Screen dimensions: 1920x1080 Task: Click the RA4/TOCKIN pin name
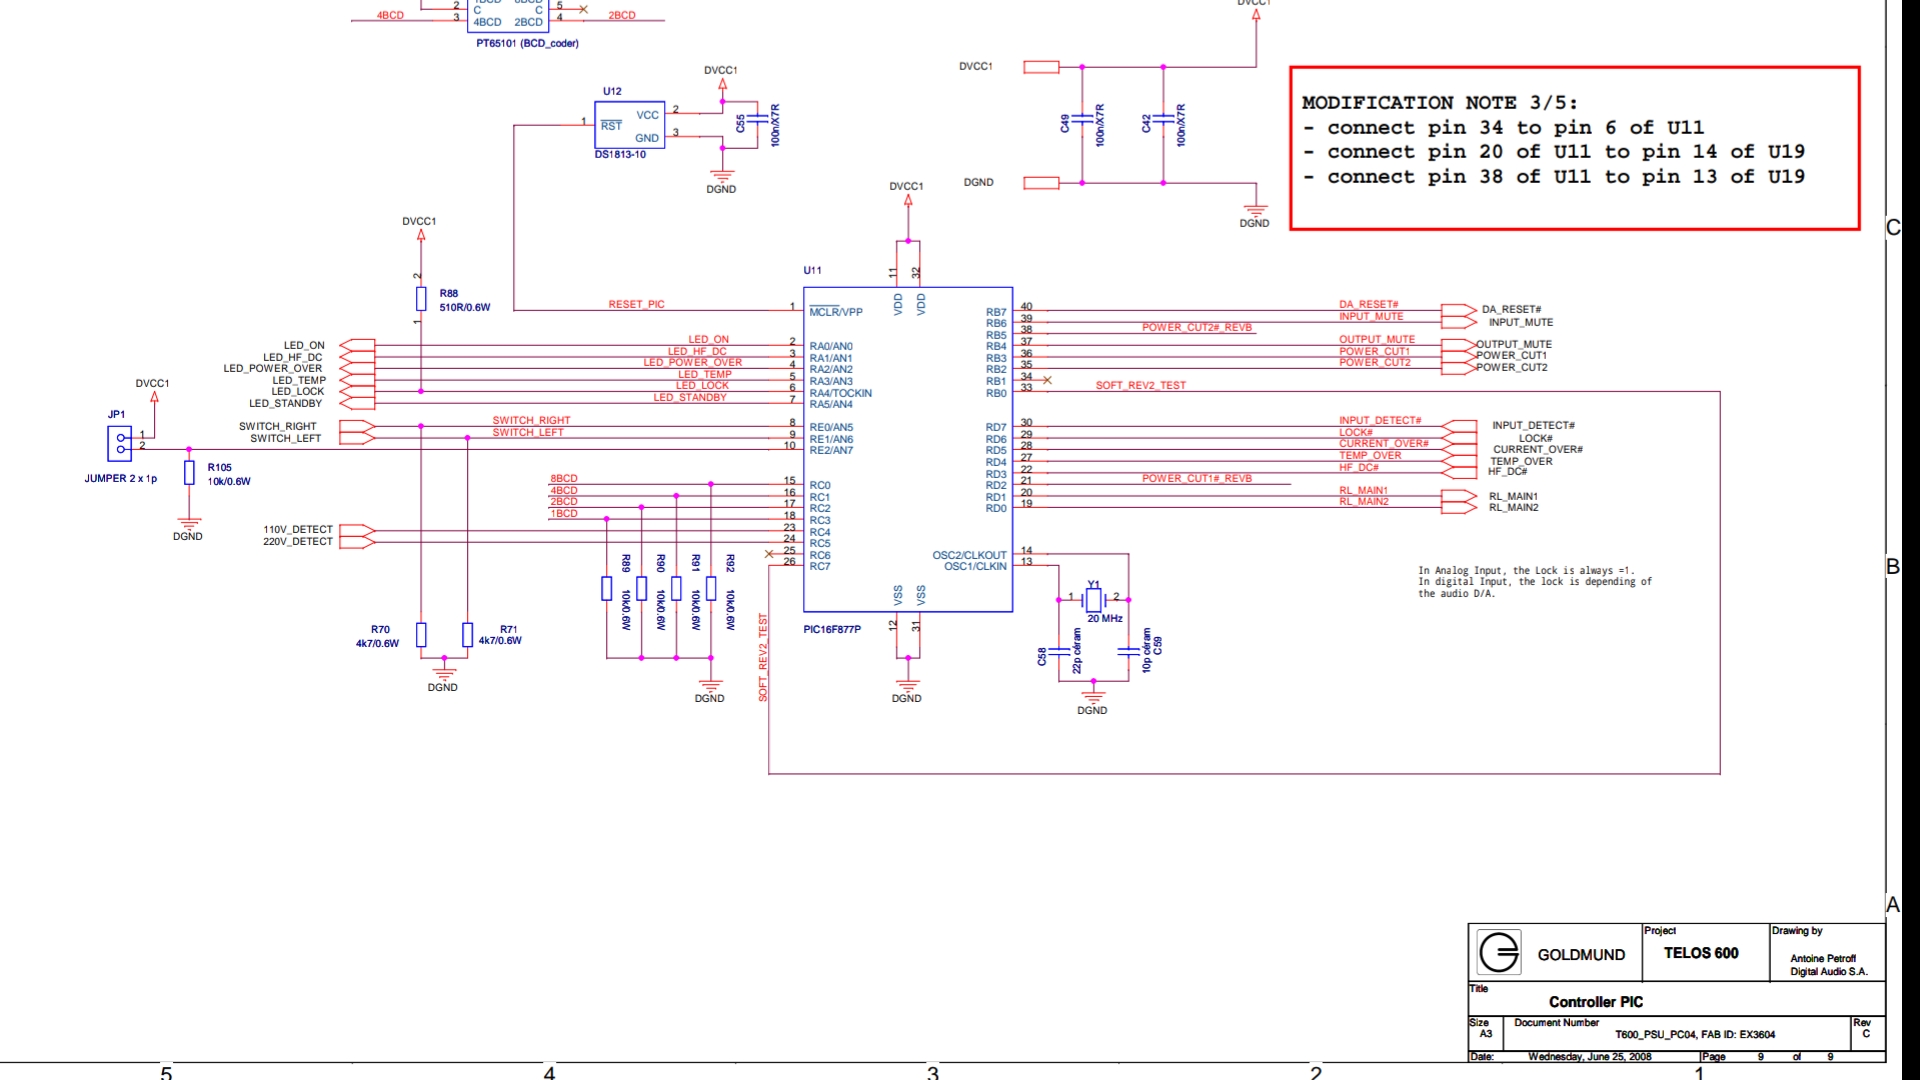pos(841,393)
